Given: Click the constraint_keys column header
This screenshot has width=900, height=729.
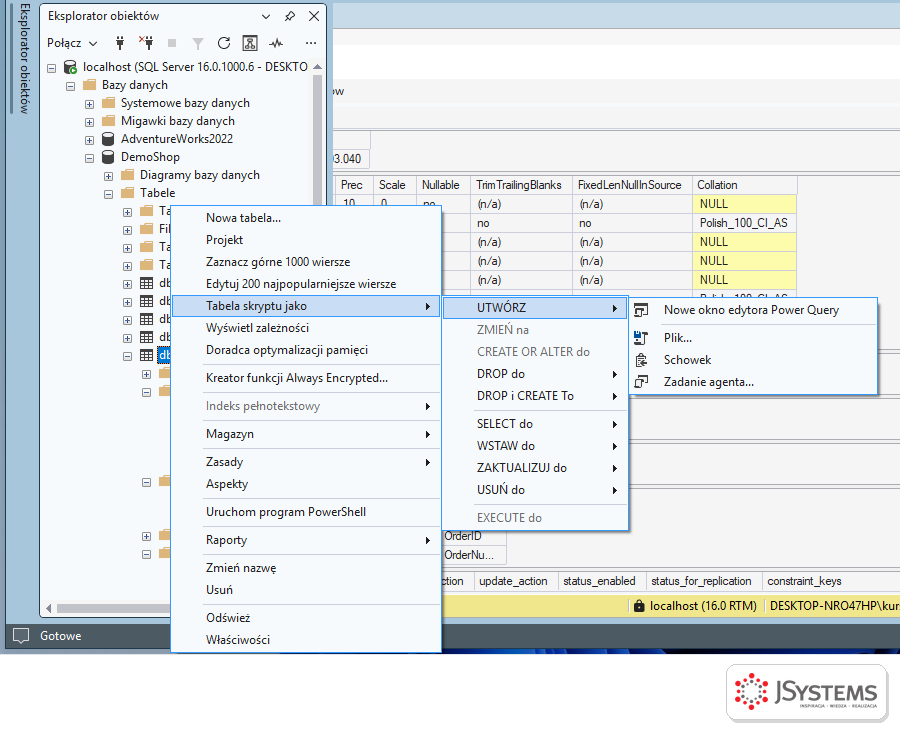Looking at the screenshot, I should pyautogui.click(x=804, y=581).
